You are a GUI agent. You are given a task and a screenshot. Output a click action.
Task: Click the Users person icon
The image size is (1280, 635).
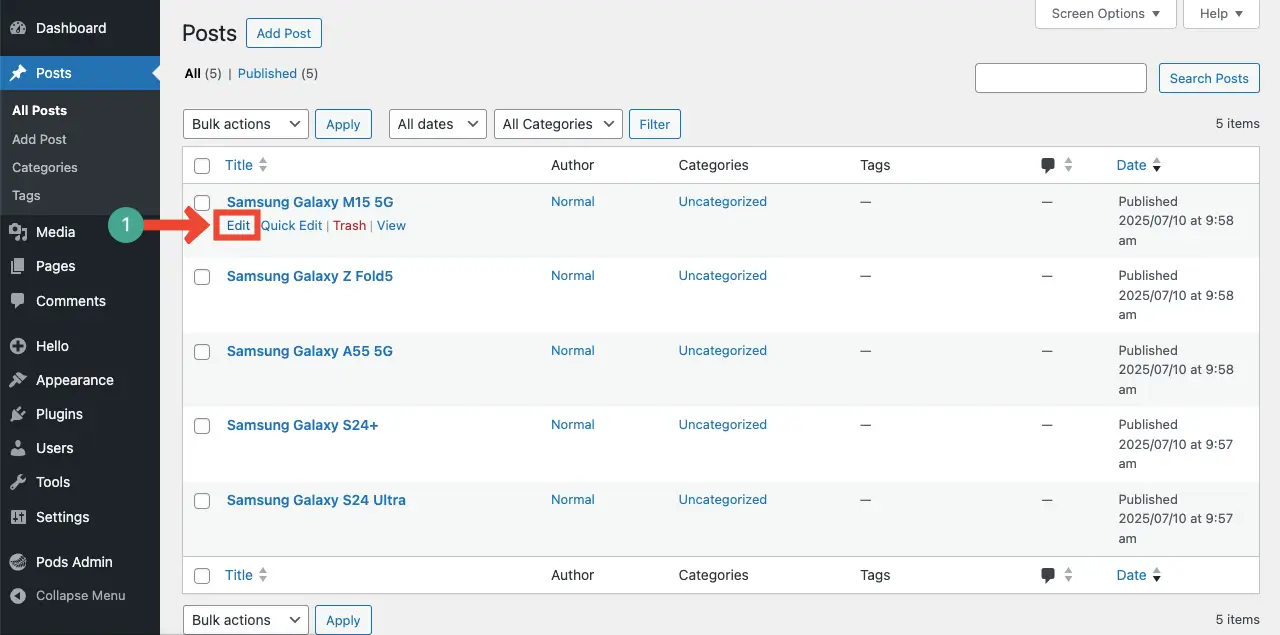pos(18,448)
